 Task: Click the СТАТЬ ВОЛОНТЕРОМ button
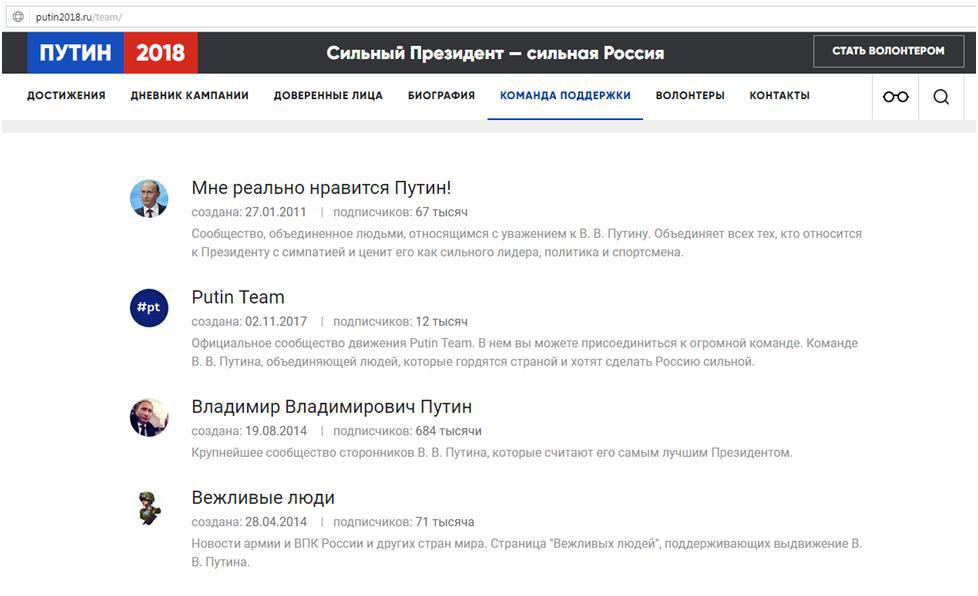[888, 51]
